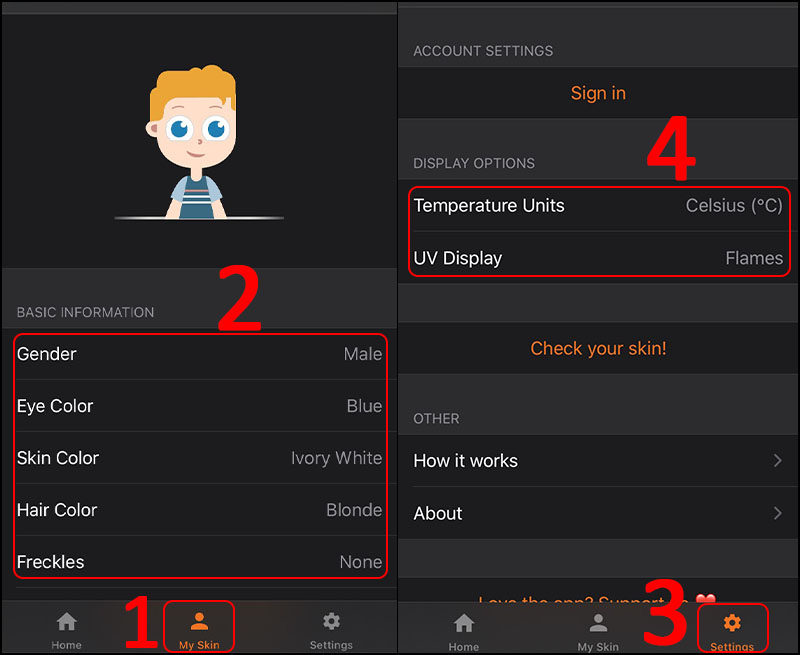The height and width of the screenshot is (655, 800).
Task: Tap the My Skin tab label on left screen
Action: coord(199,645)
